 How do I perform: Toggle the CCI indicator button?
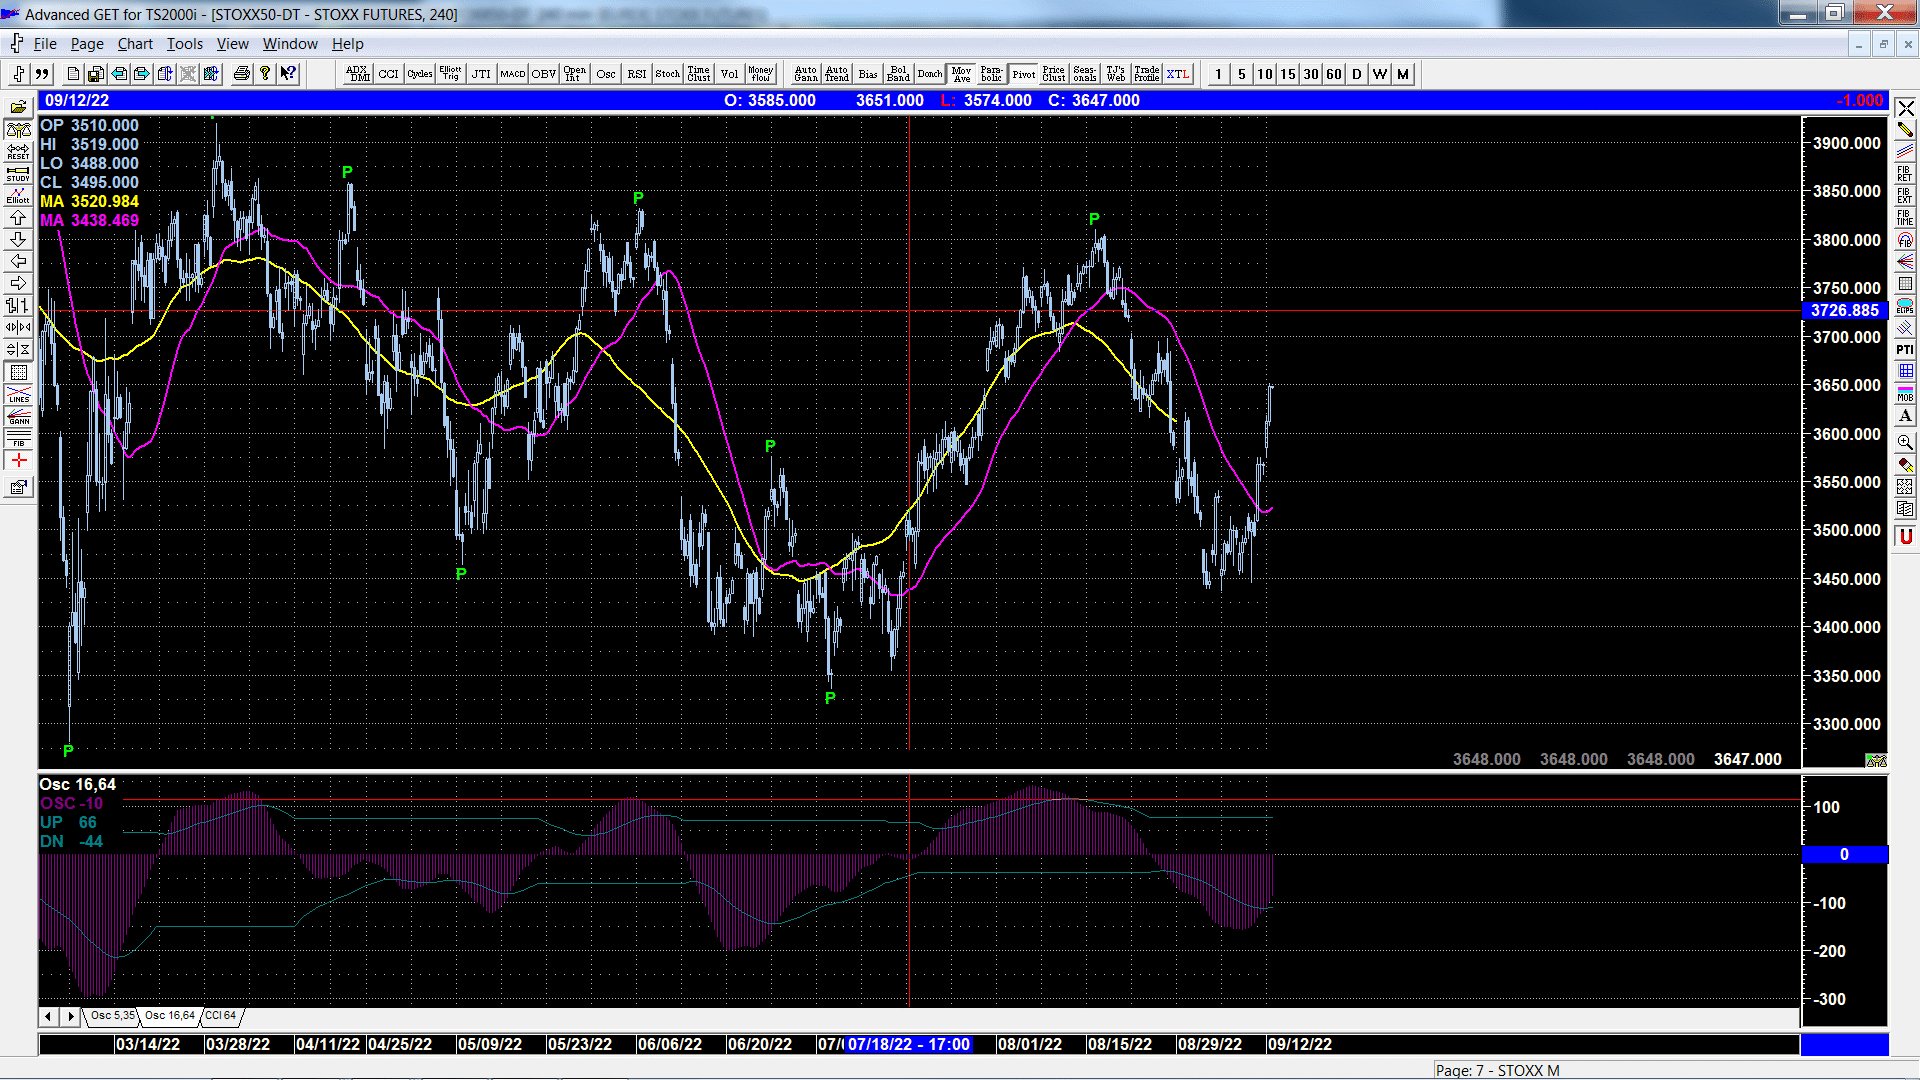click(x=389, y=74)
